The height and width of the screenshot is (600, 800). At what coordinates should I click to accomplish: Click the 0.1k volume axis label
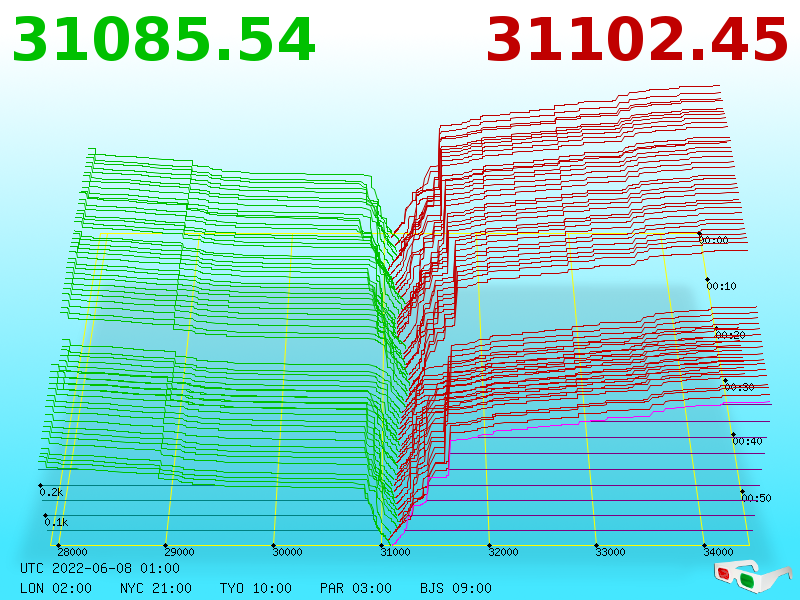56,522
